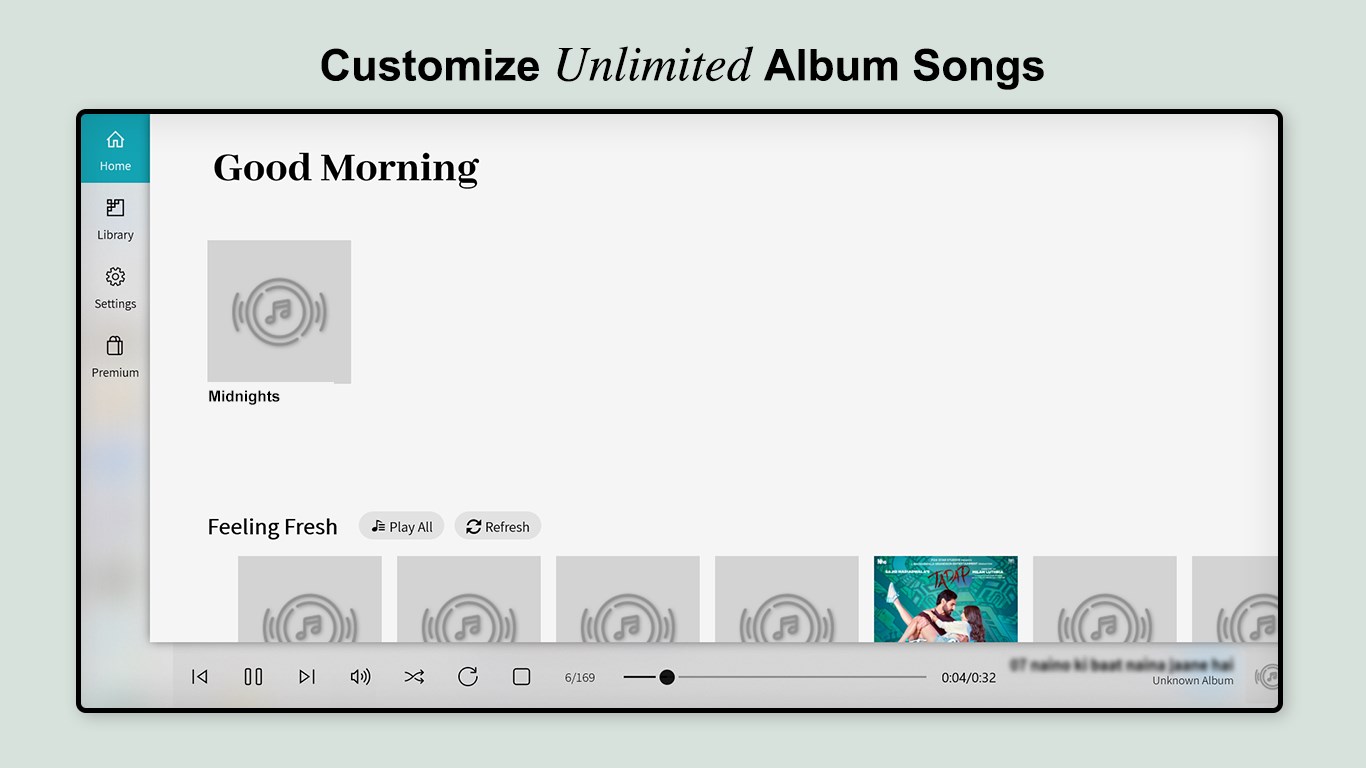The width and height of the screenshot is (1366, 768).
Task: Click the Midnights album title
Action: 244,397
